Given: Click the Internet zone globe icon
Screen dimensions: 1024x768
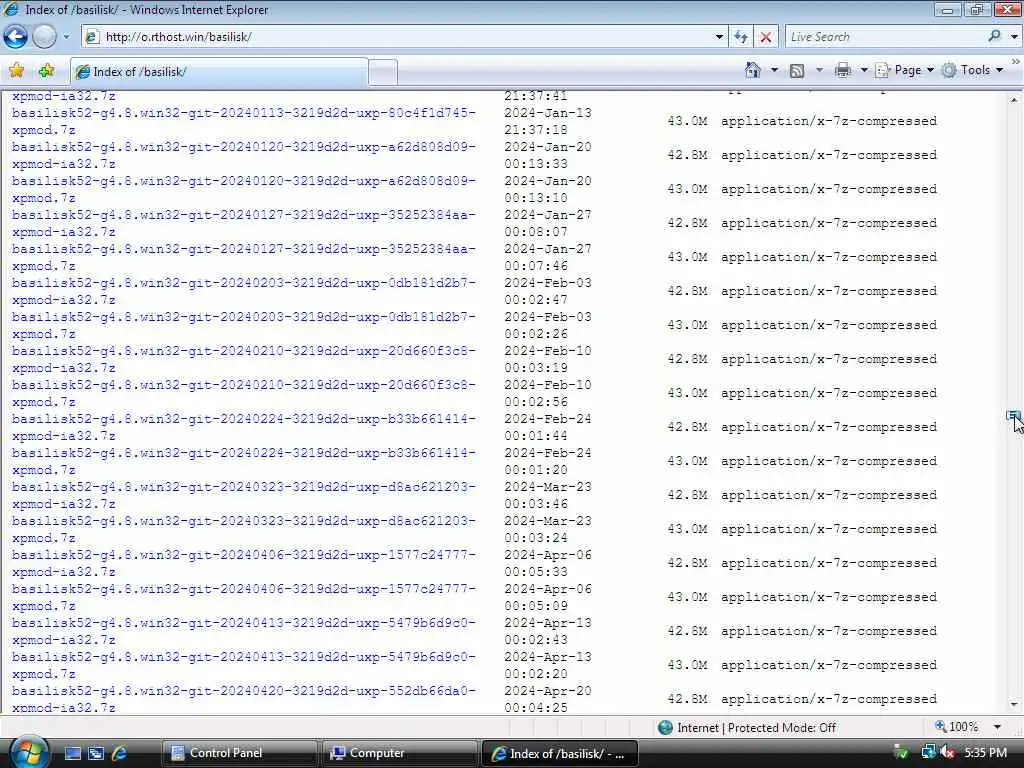Looking at the screenshot, I should pyautogui.click(x=665, y=727).
